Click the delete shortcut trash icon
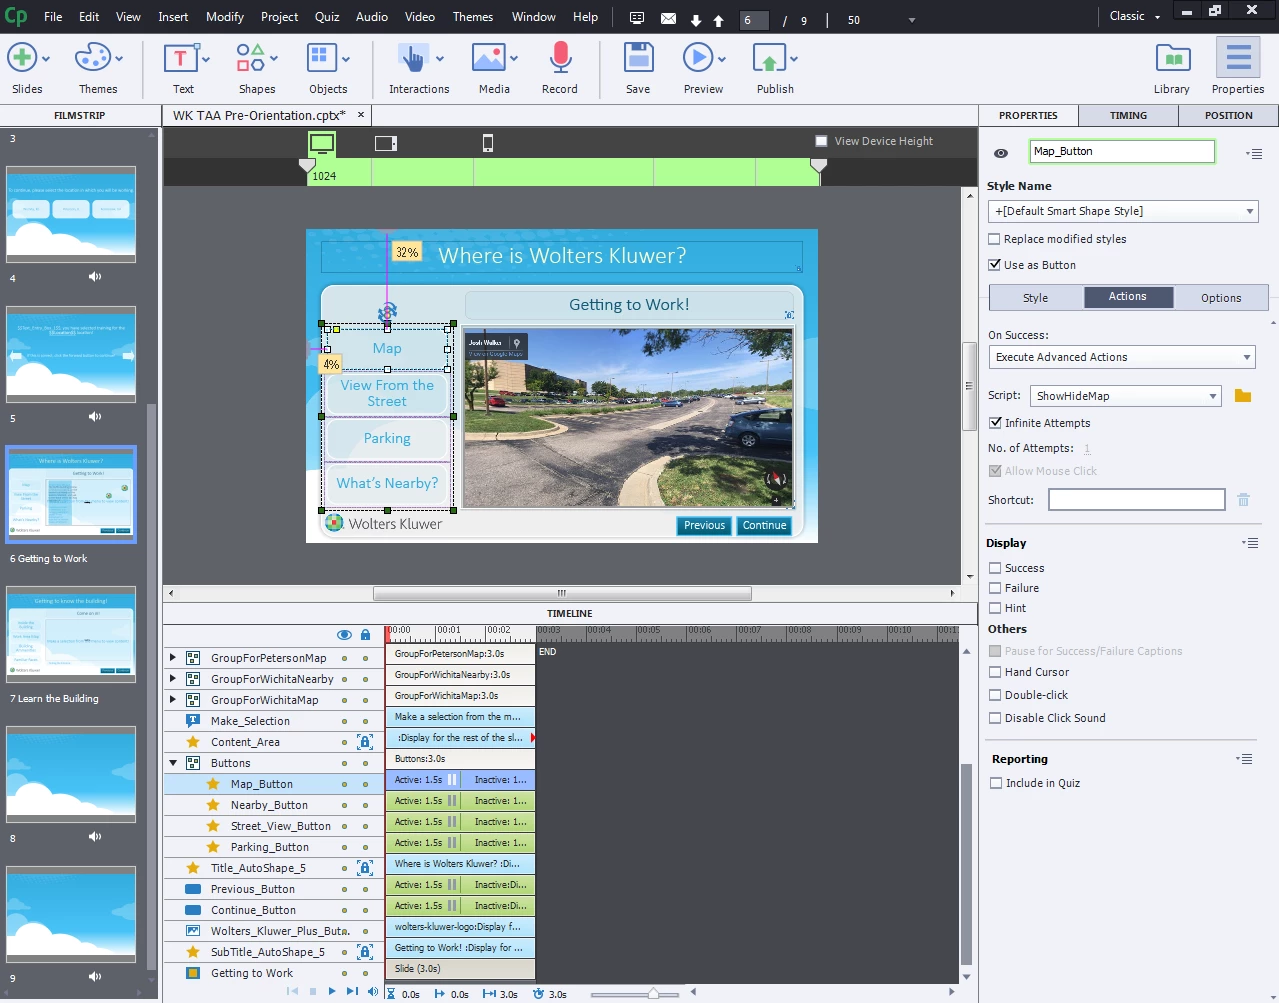The width and height of the screenshot is (1279, 1003). click(1243, 500)
